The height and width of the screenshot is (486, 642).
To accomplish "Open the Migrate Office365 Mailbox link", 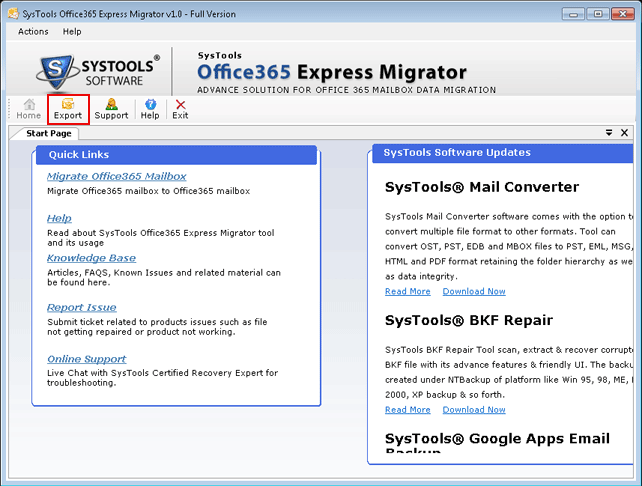I will pyautogui.click(x=117, y=176).
